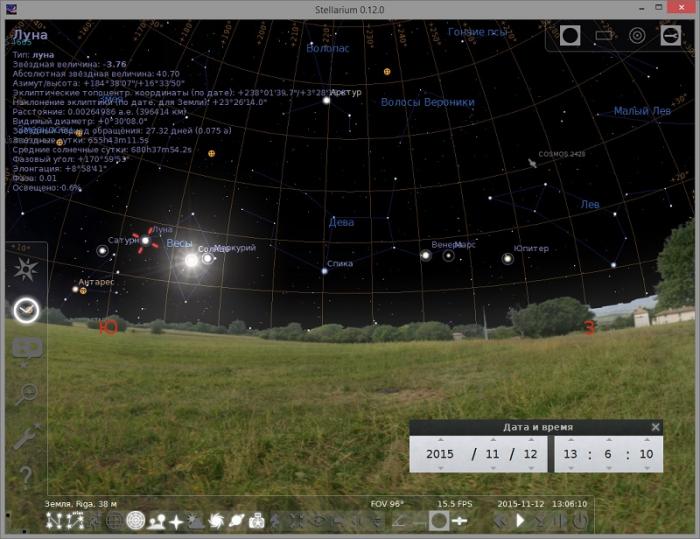Open the Search window magnifier
This screenshot has height=539, width=700.
coord(27,393)
